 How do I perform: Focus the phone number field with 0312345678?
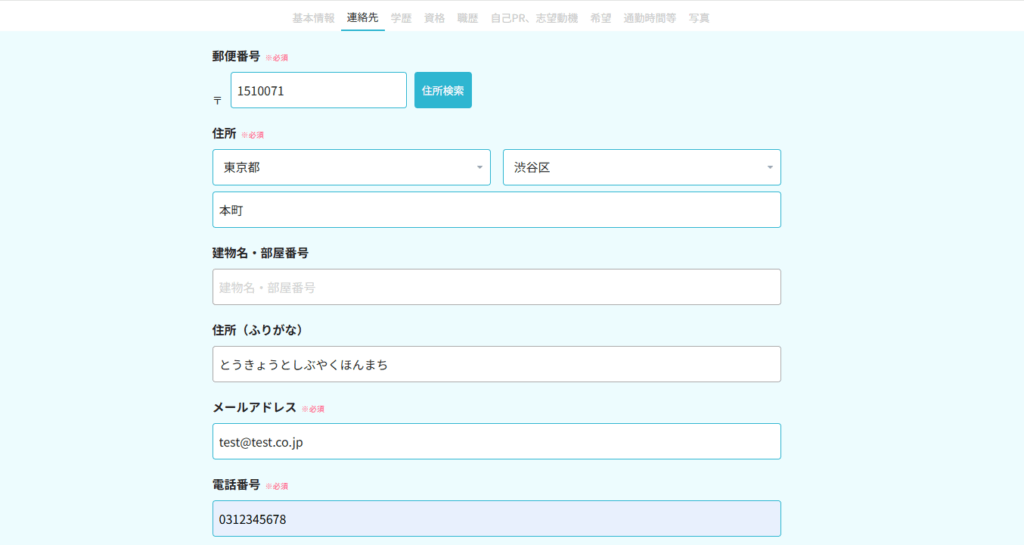(x=496, y=518)
